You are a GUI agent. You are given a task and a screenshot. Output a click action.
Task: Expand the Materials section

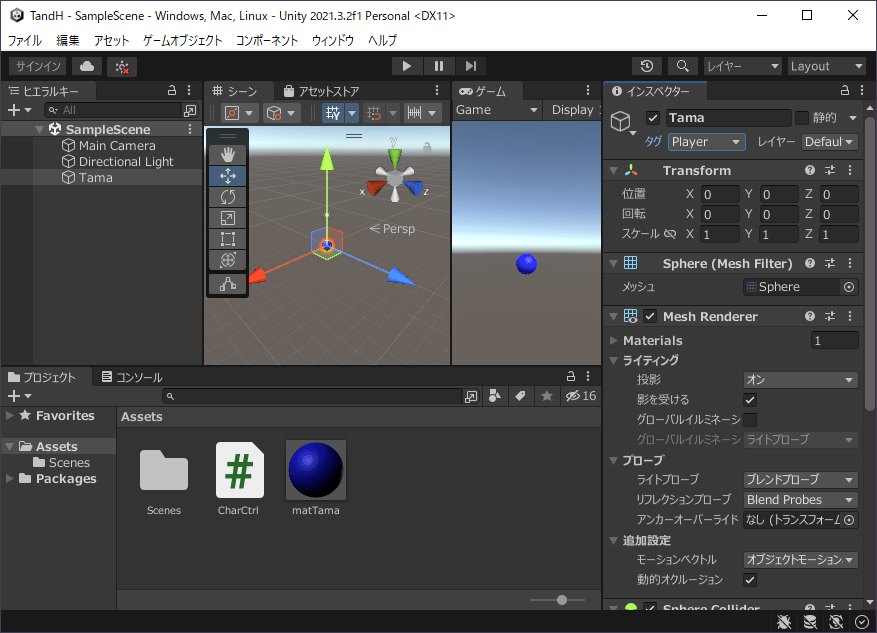tap(614, 340)
